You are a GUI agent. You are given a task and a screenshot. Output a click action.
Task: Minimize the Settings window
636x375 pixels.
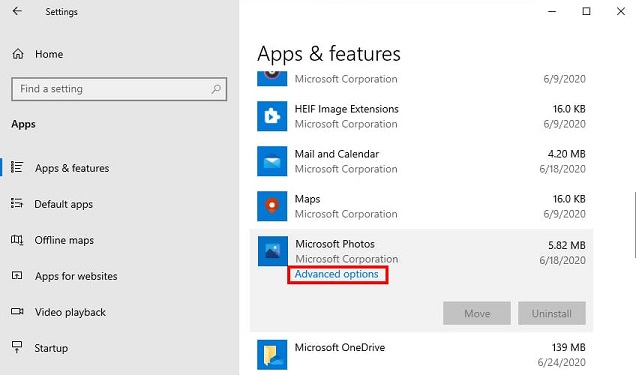point(552,11)
